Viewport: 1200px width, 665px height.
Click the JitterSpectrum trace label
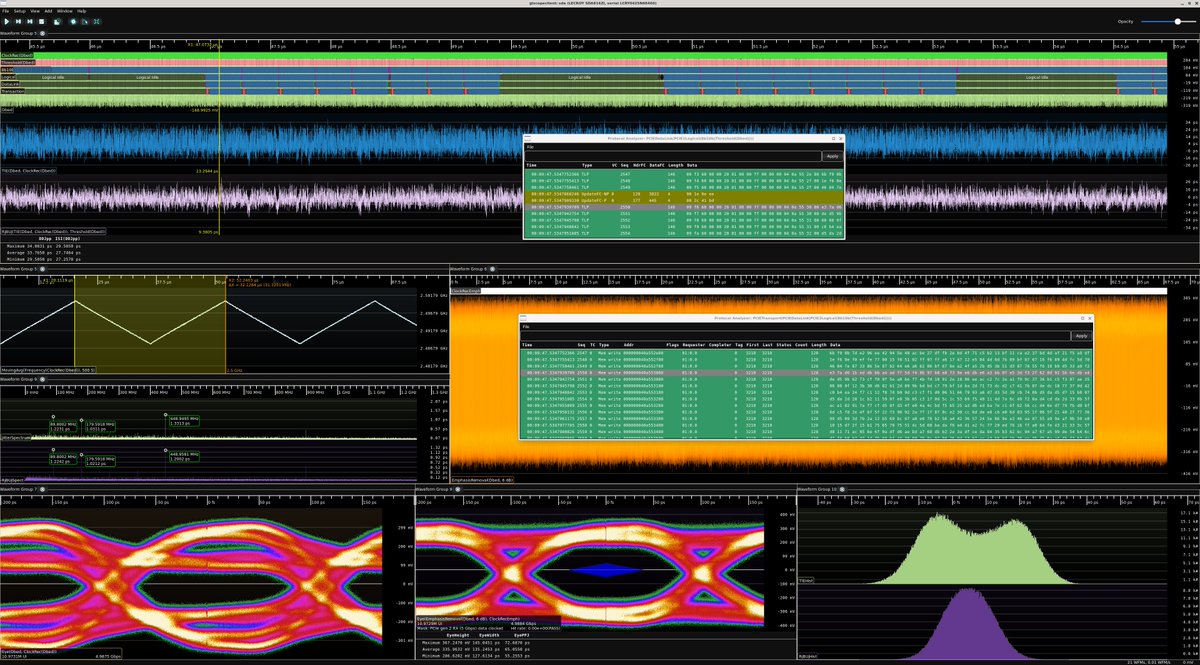click(16, 438)
